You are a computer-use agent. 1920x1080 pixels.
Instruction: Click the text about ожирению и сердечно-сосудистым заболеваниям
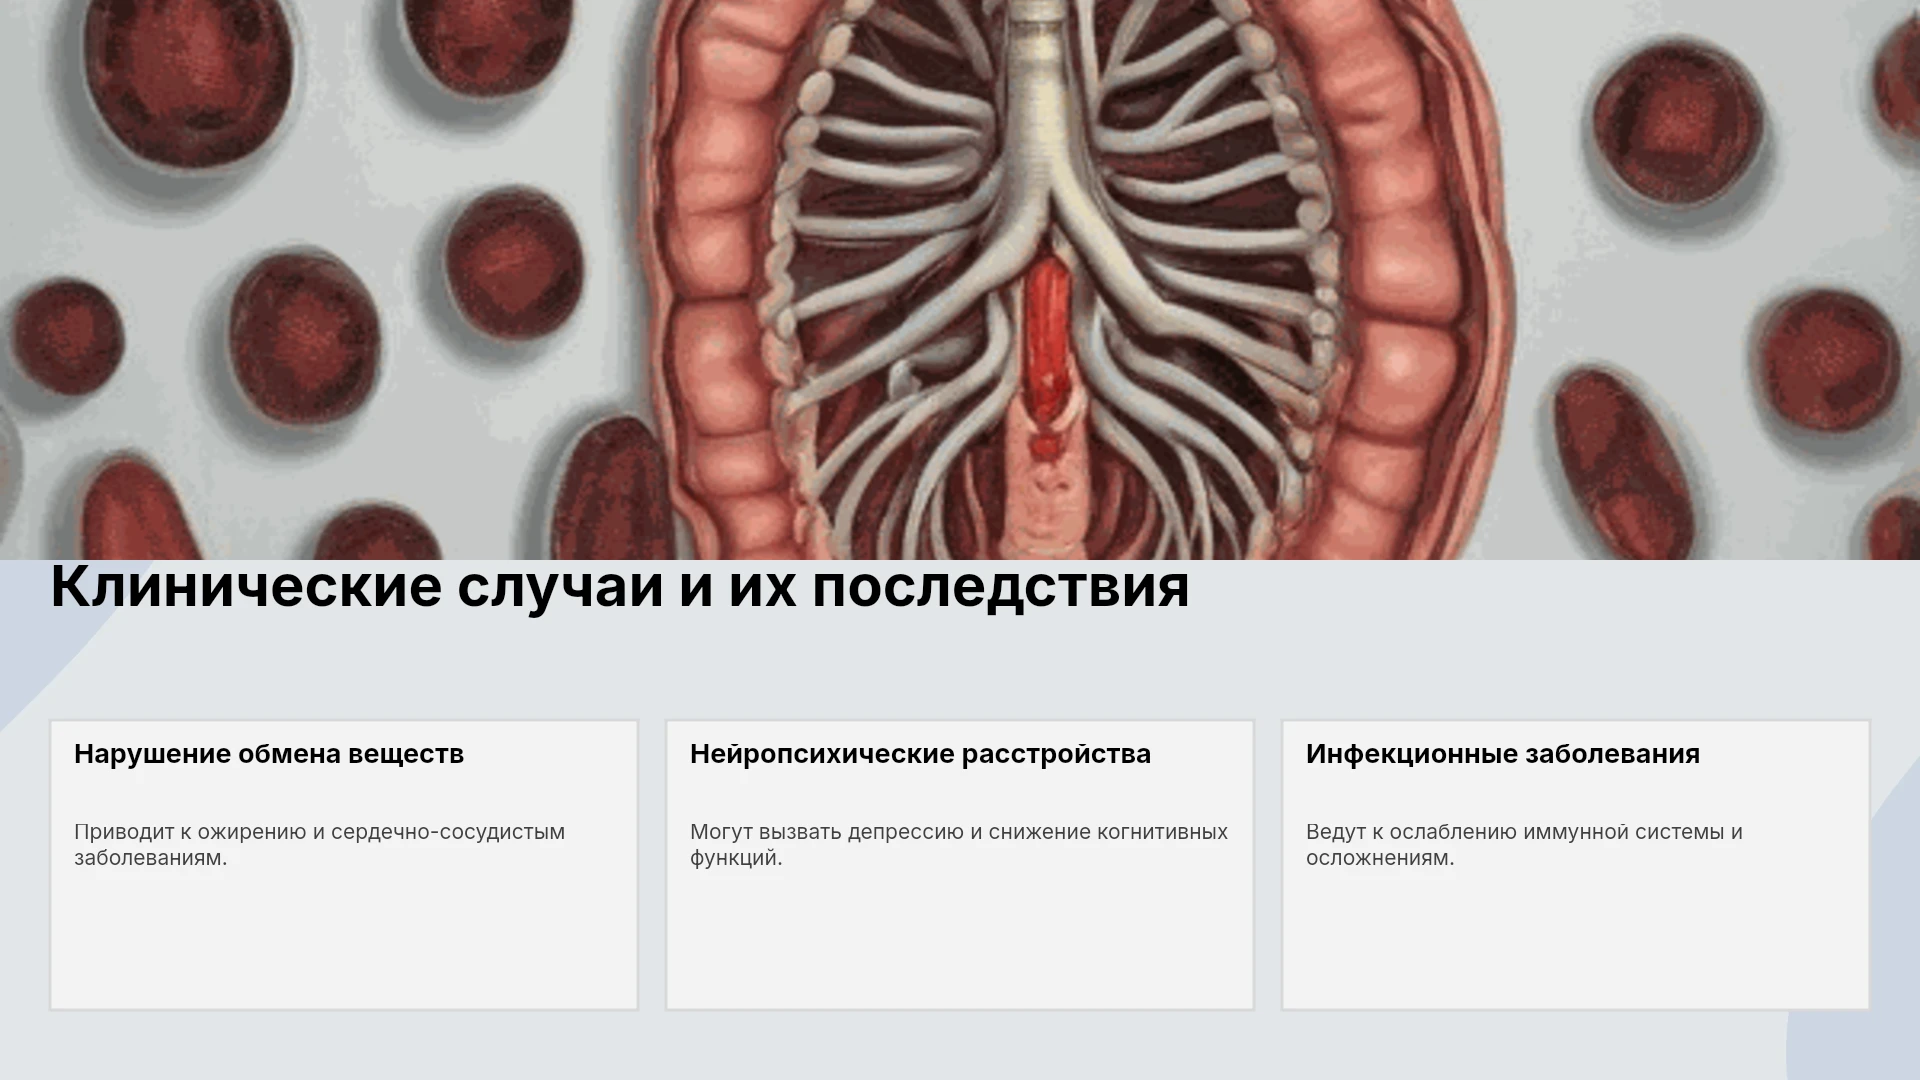(x=319, y=845)
